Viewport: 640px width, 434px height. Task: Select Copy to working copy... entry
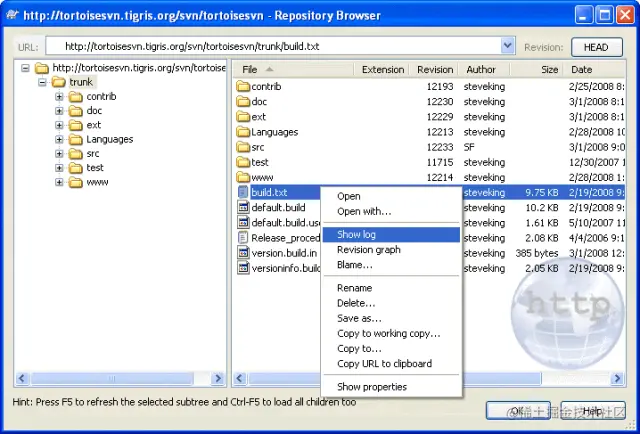coord(391,333)
